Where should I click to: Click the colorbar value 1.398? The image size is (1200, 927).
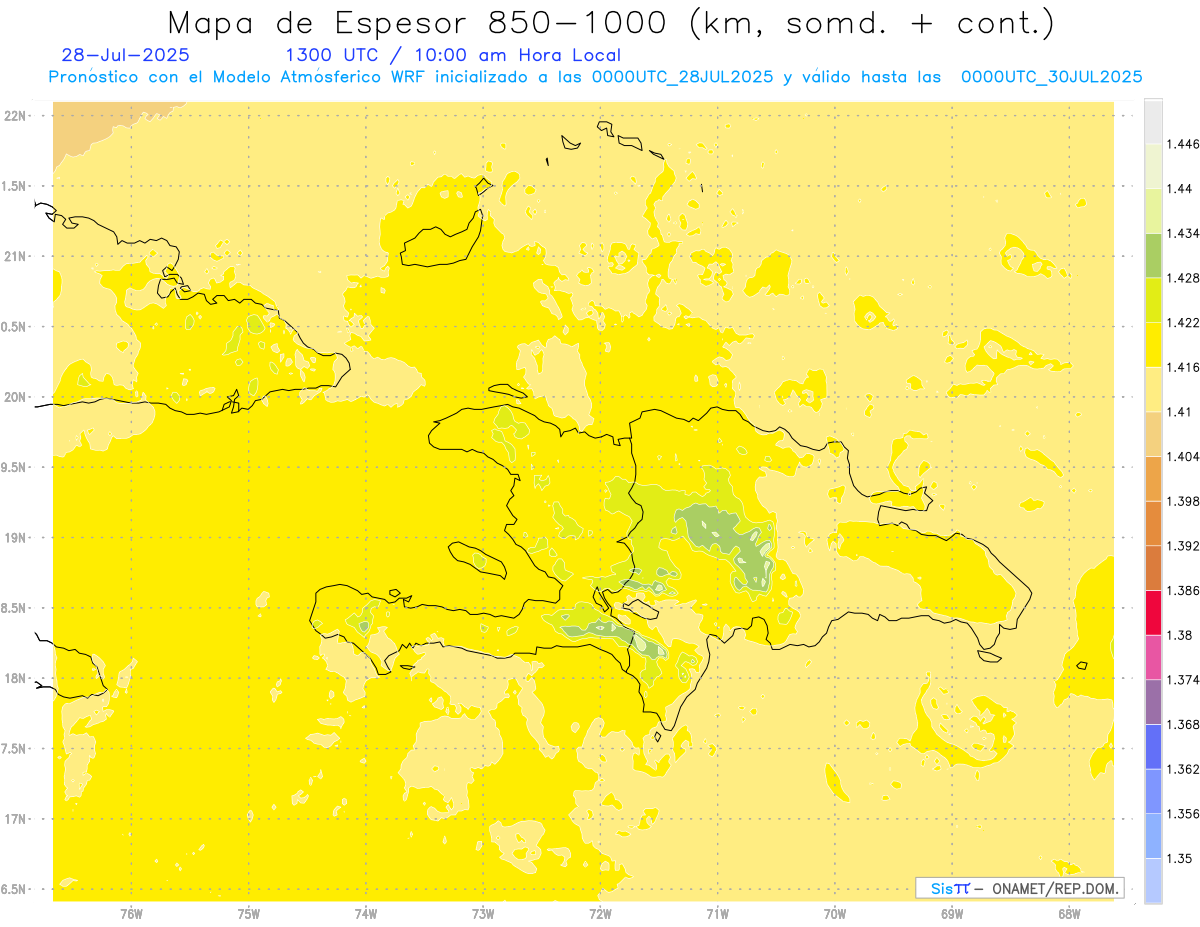[1183, 501]
